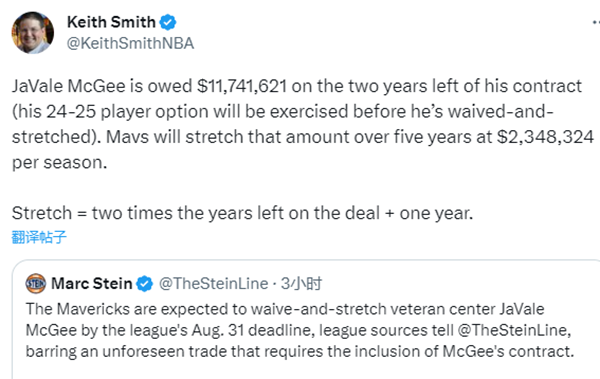Open the more options ellipsis menu
The width and height of the screenshot is (600, 379).
[x=595, y=23]
